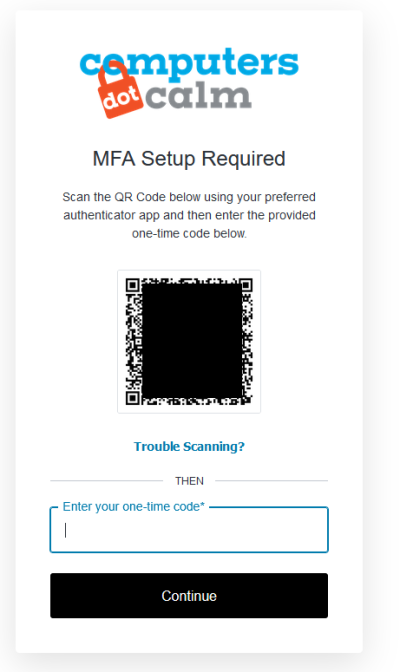Screen dimensions: 400x672
Task: Click the divider line right of THEN
Action: [271, 481]
